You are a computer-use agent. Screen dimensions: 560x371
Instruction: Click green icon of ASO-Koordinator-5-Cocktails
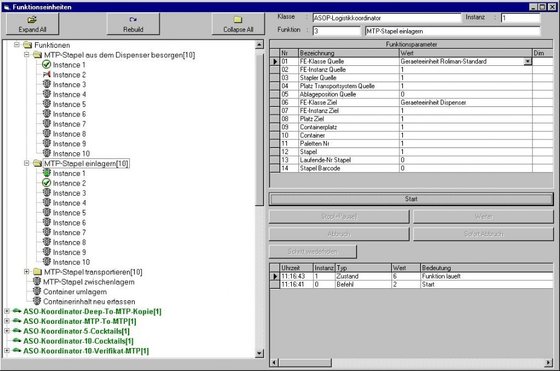pos(17,331)
